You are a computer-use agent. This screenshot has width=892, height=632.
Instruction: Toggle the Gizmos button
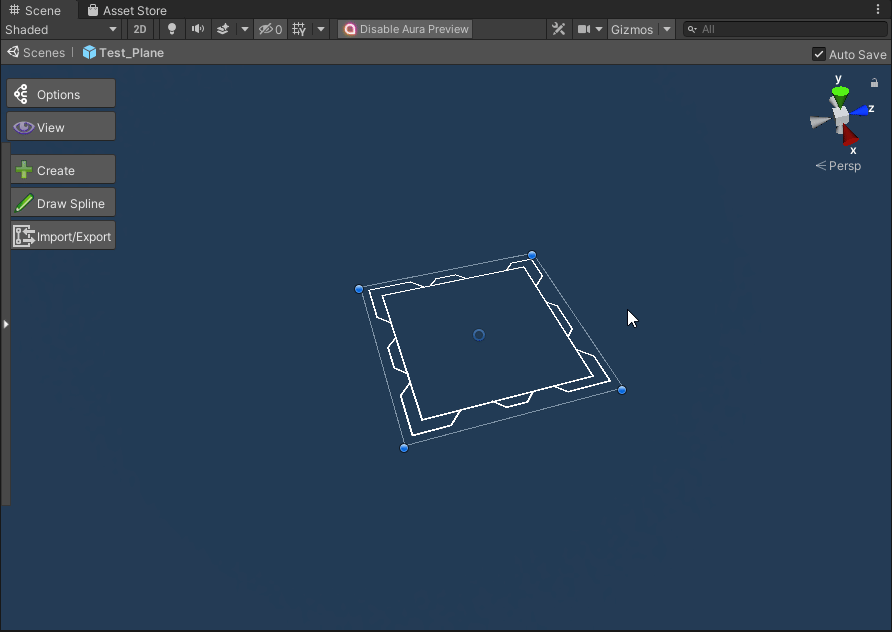[632, 30]
